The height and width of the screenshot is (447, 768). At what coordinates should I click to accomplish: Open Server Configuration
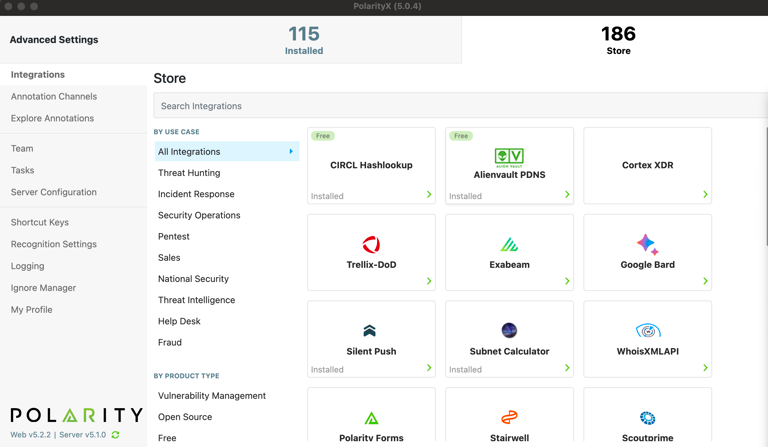click(54, 192)
